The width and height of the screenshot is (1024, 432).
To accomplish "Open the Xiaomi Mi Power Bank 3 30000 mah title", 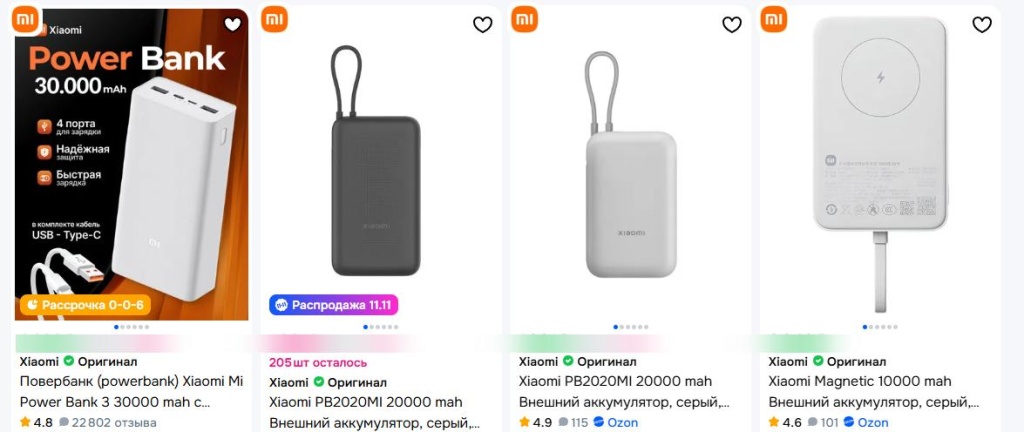I will point(131,391).
